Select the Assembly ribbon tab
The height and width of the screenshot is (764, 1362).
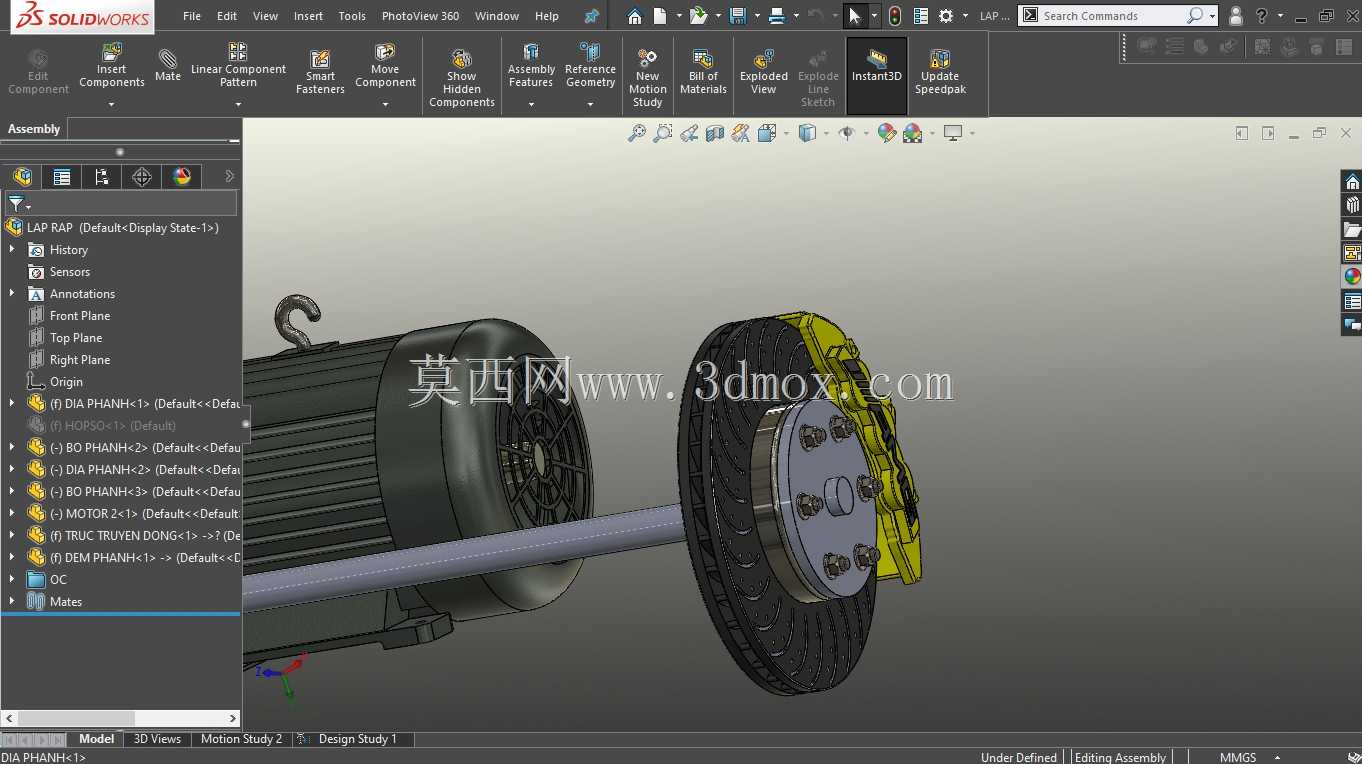34,129
